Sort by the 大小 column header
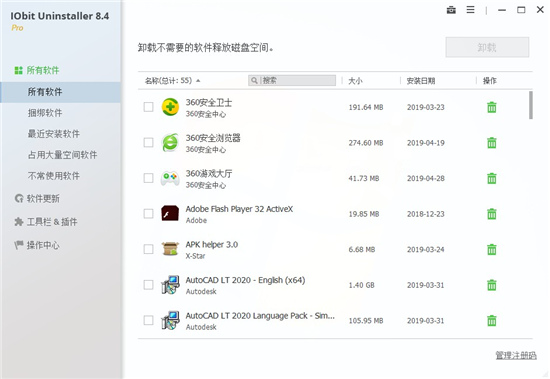The width and height of the screenshot is (550, 379). [x=355, y=81]
